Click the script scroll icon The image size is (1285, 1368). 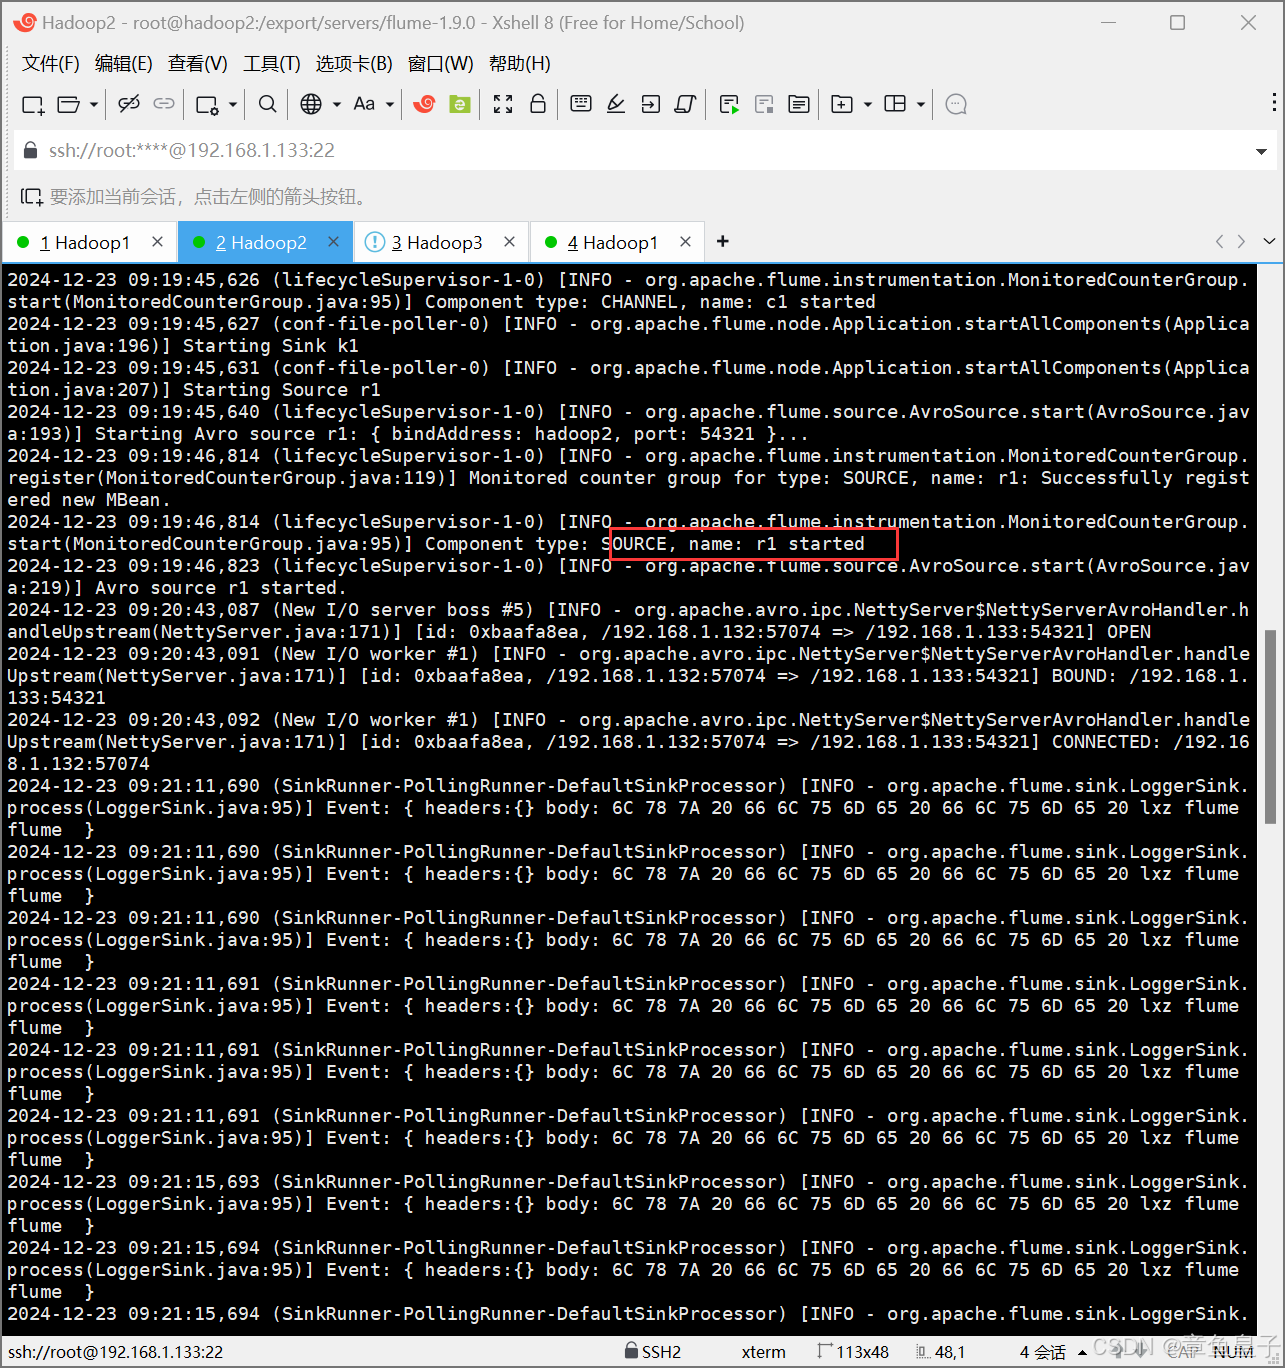(x=686, y=104)
